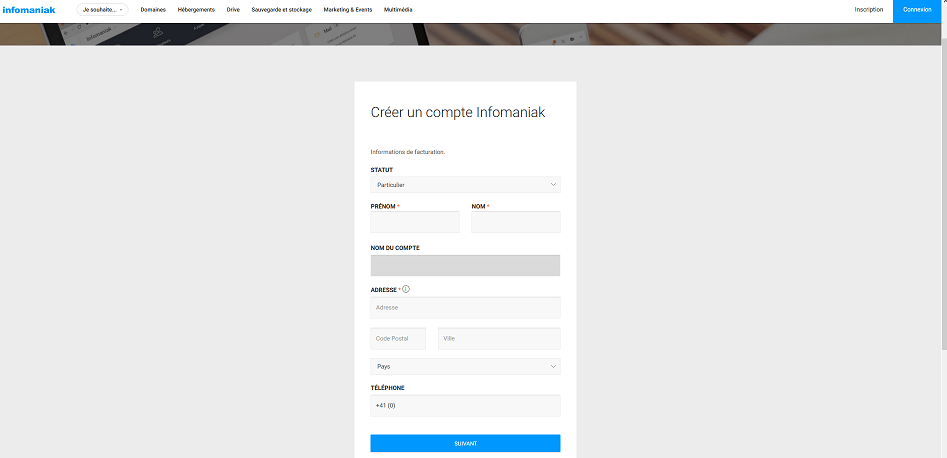Focus the Adresse input field
The image size is (947, 458).
coord(465,308)
